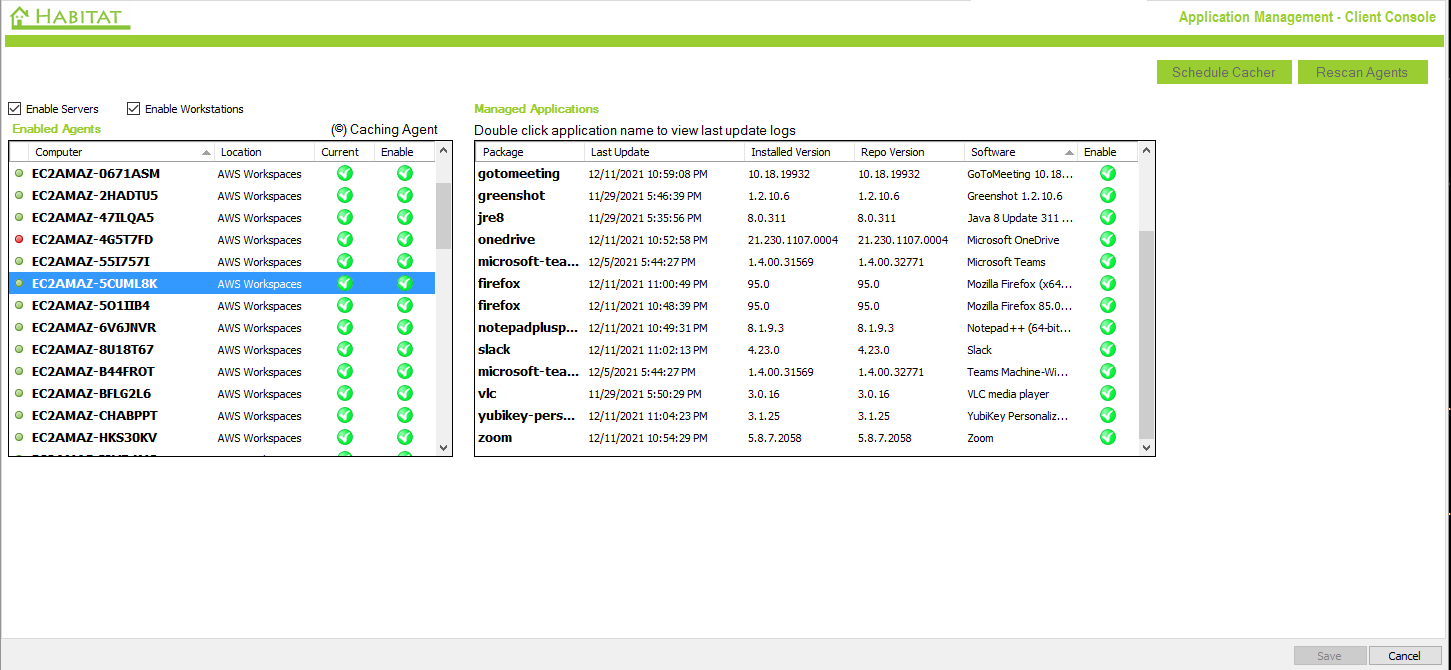Click the Schedule Cacher button
This screenshot has height=670, width=1451.
tap(1223, 71)
